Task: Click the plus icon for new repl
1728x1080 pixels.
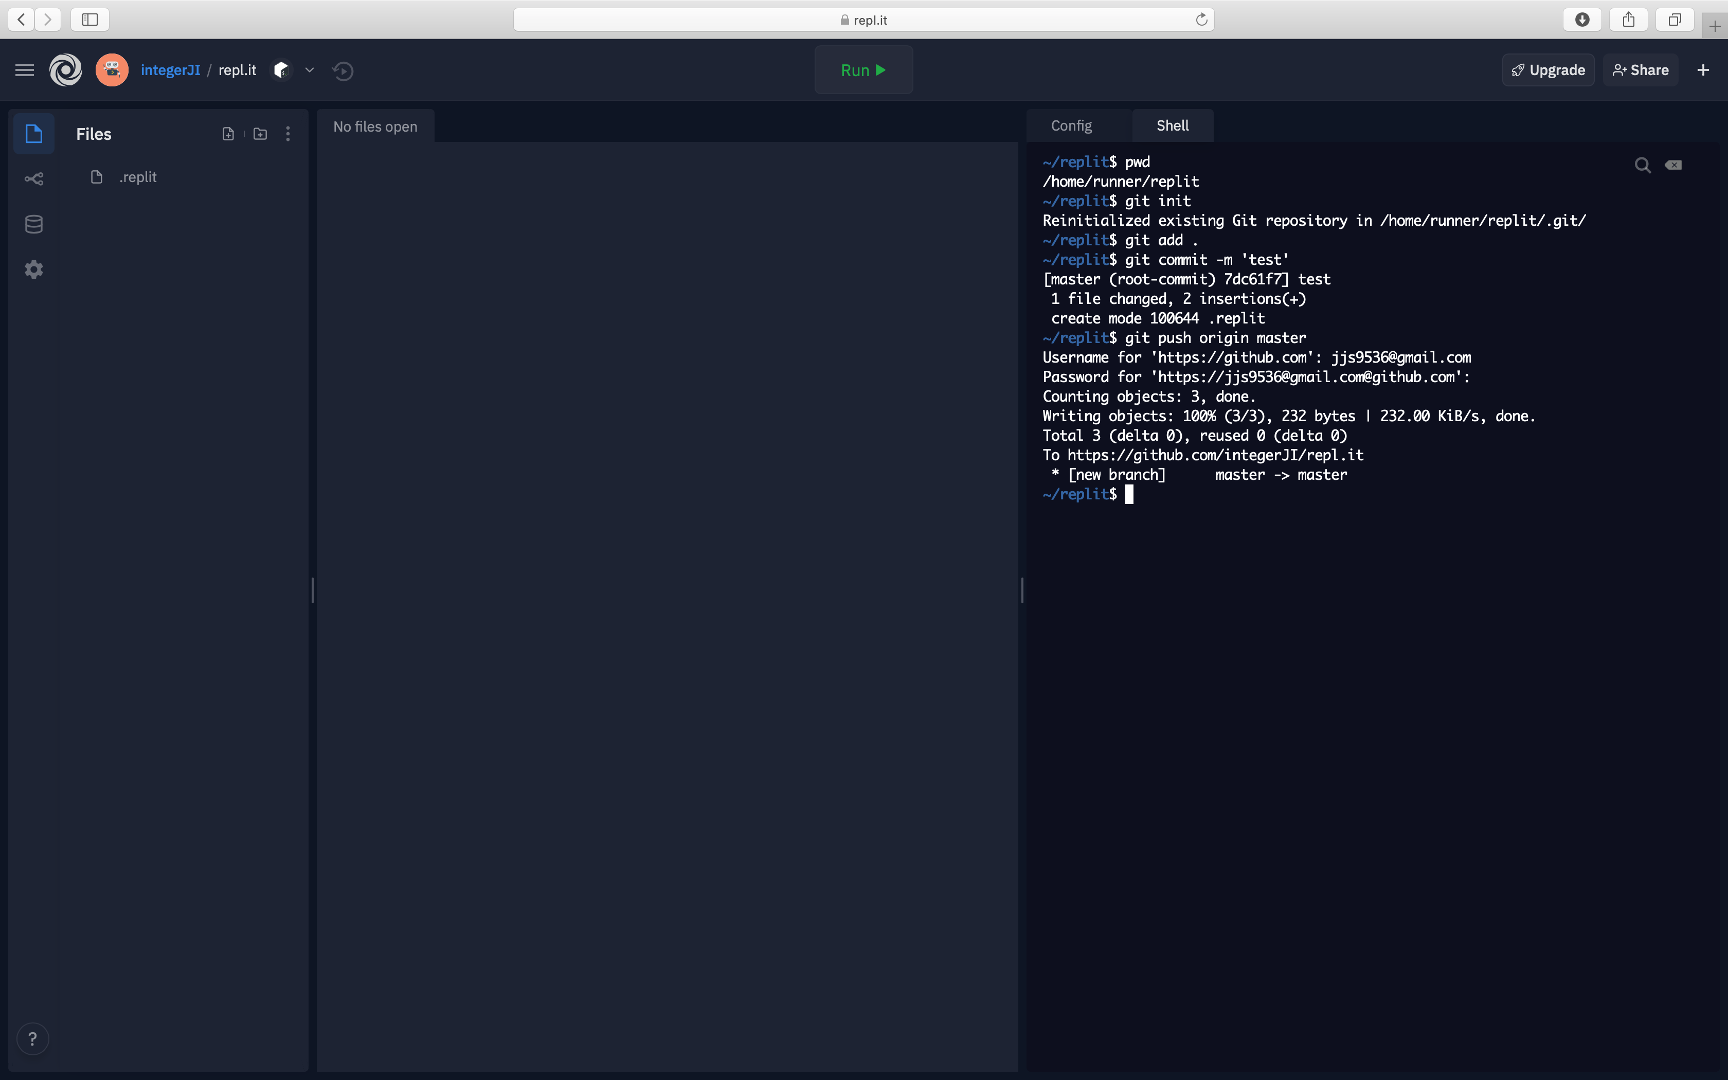Action: [x=1703, y=70]
